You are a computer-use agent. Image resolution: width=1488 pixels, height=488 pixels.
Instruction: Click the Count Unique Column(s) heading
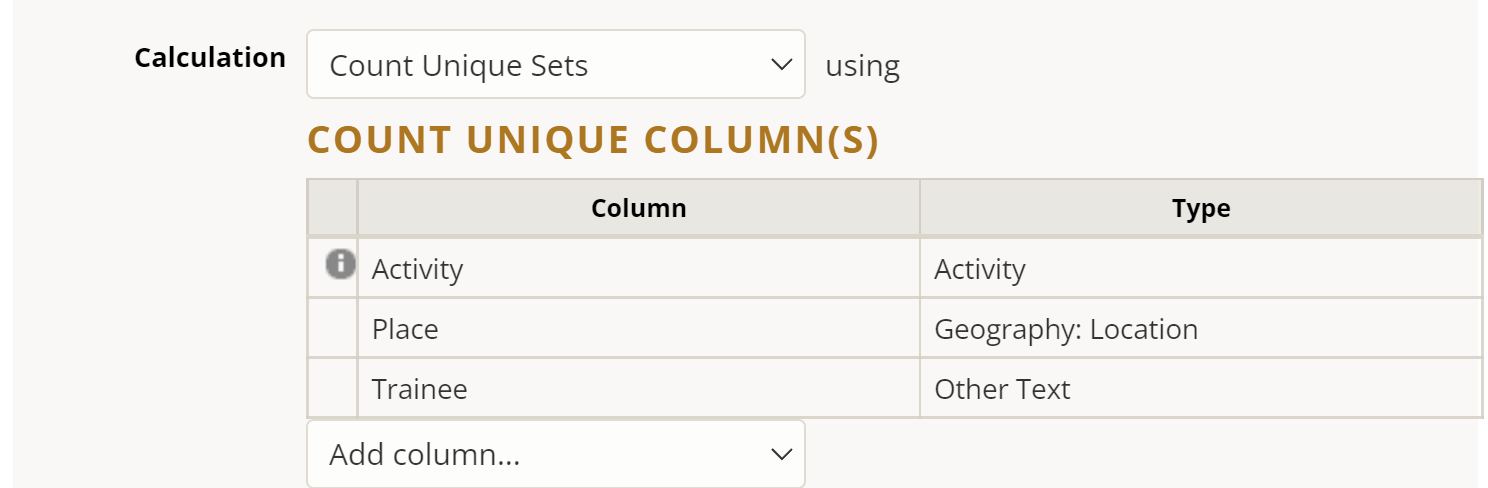[593, 141]
